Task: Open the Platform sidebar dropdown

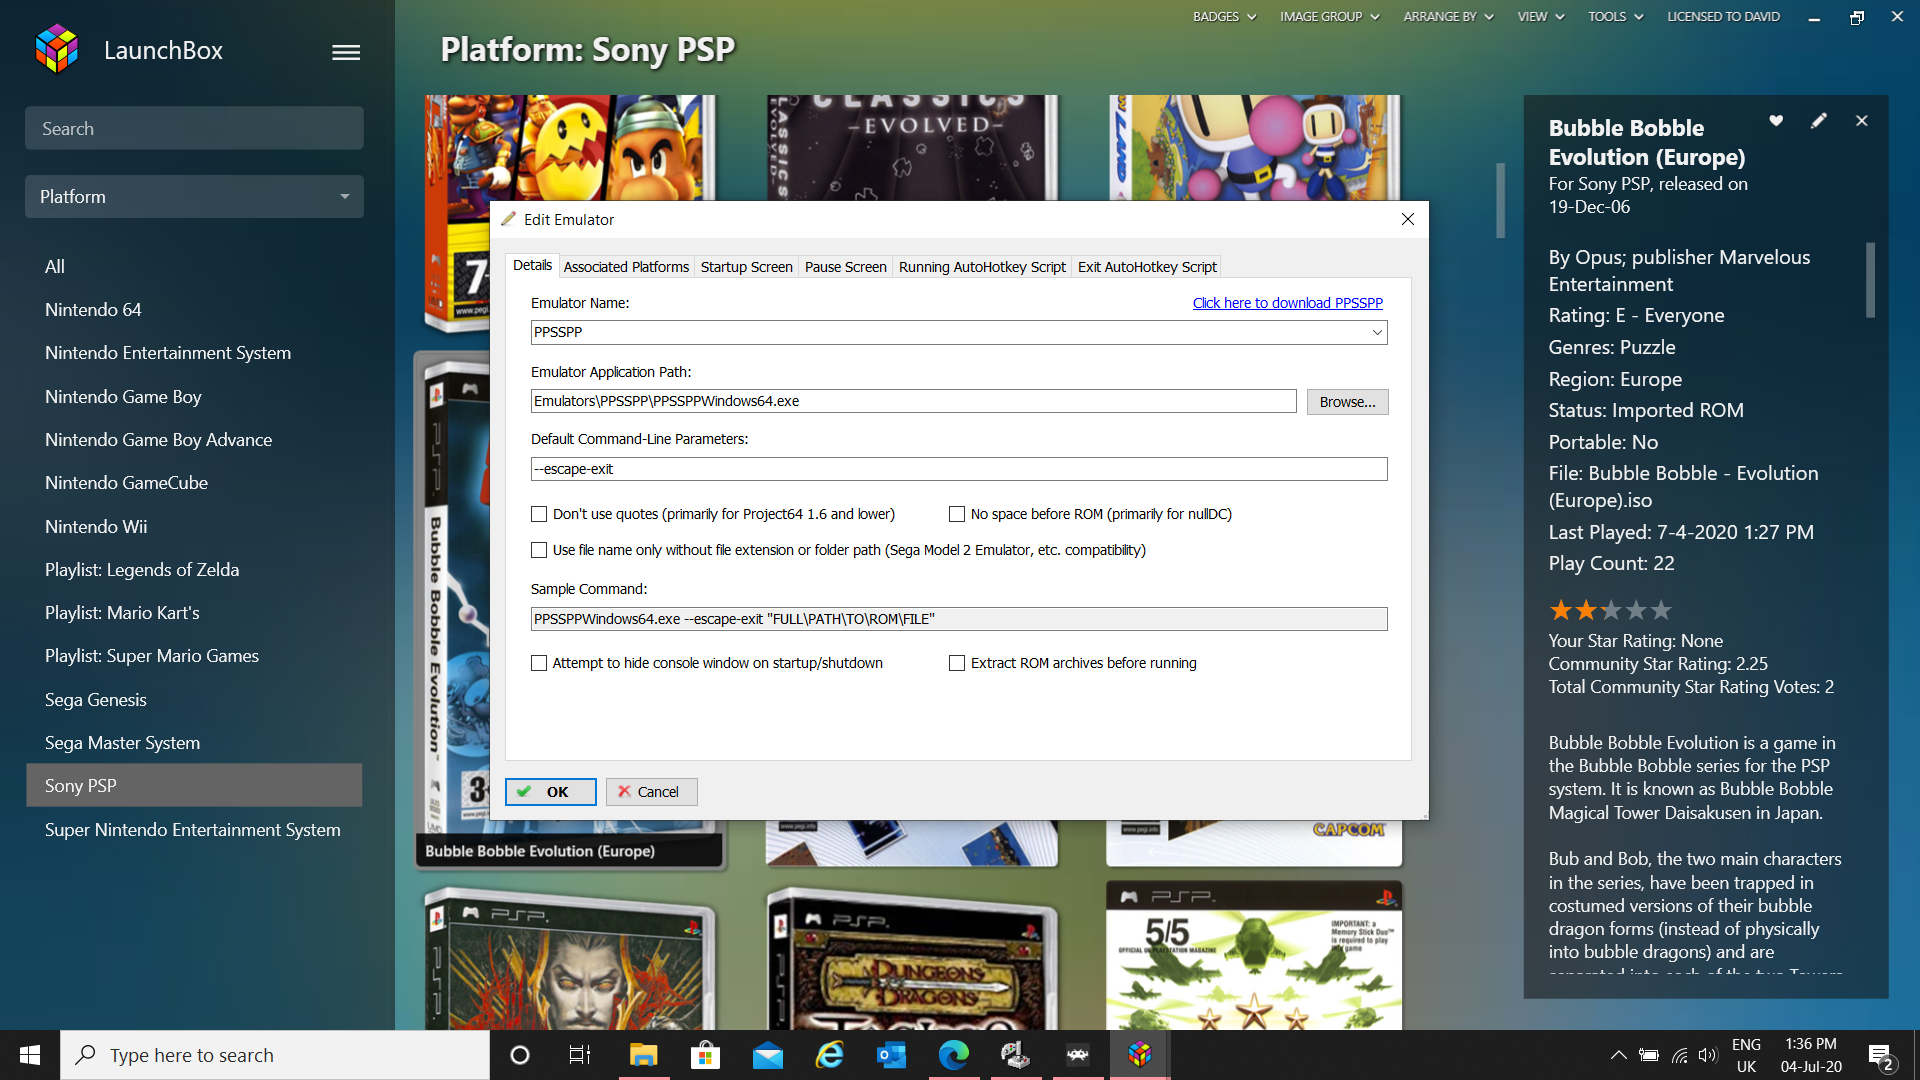Action: click(x=194, y=197)
